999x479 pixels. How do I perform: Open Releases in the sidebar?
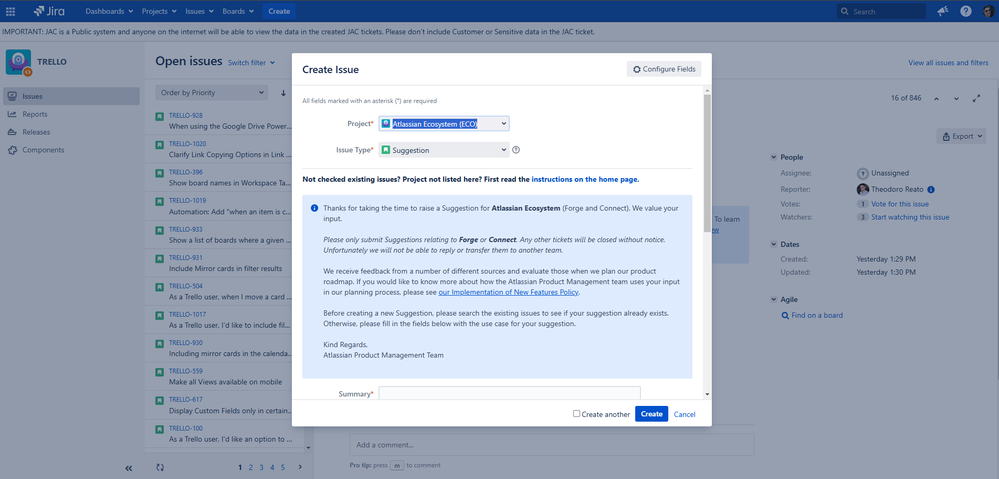(x=36, y=132)
